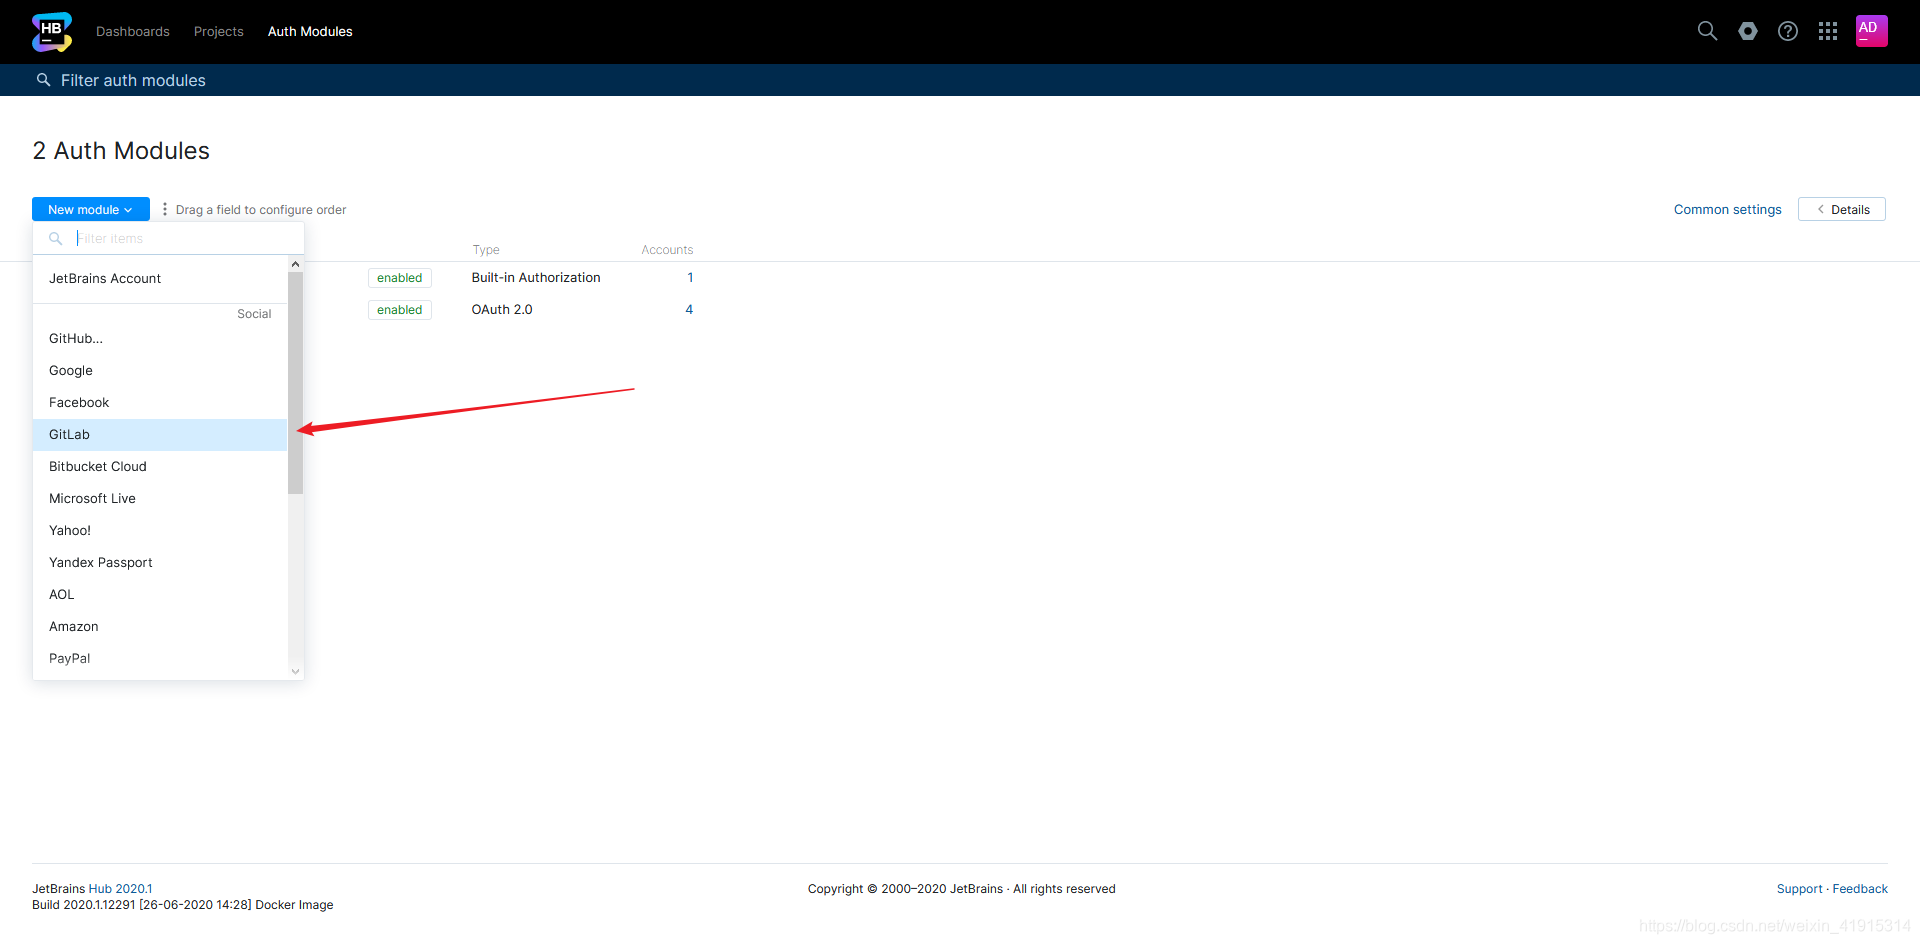Open Auth Modules in top navigation
Viewport: 1920px width, 944px height.
point(310,31)
